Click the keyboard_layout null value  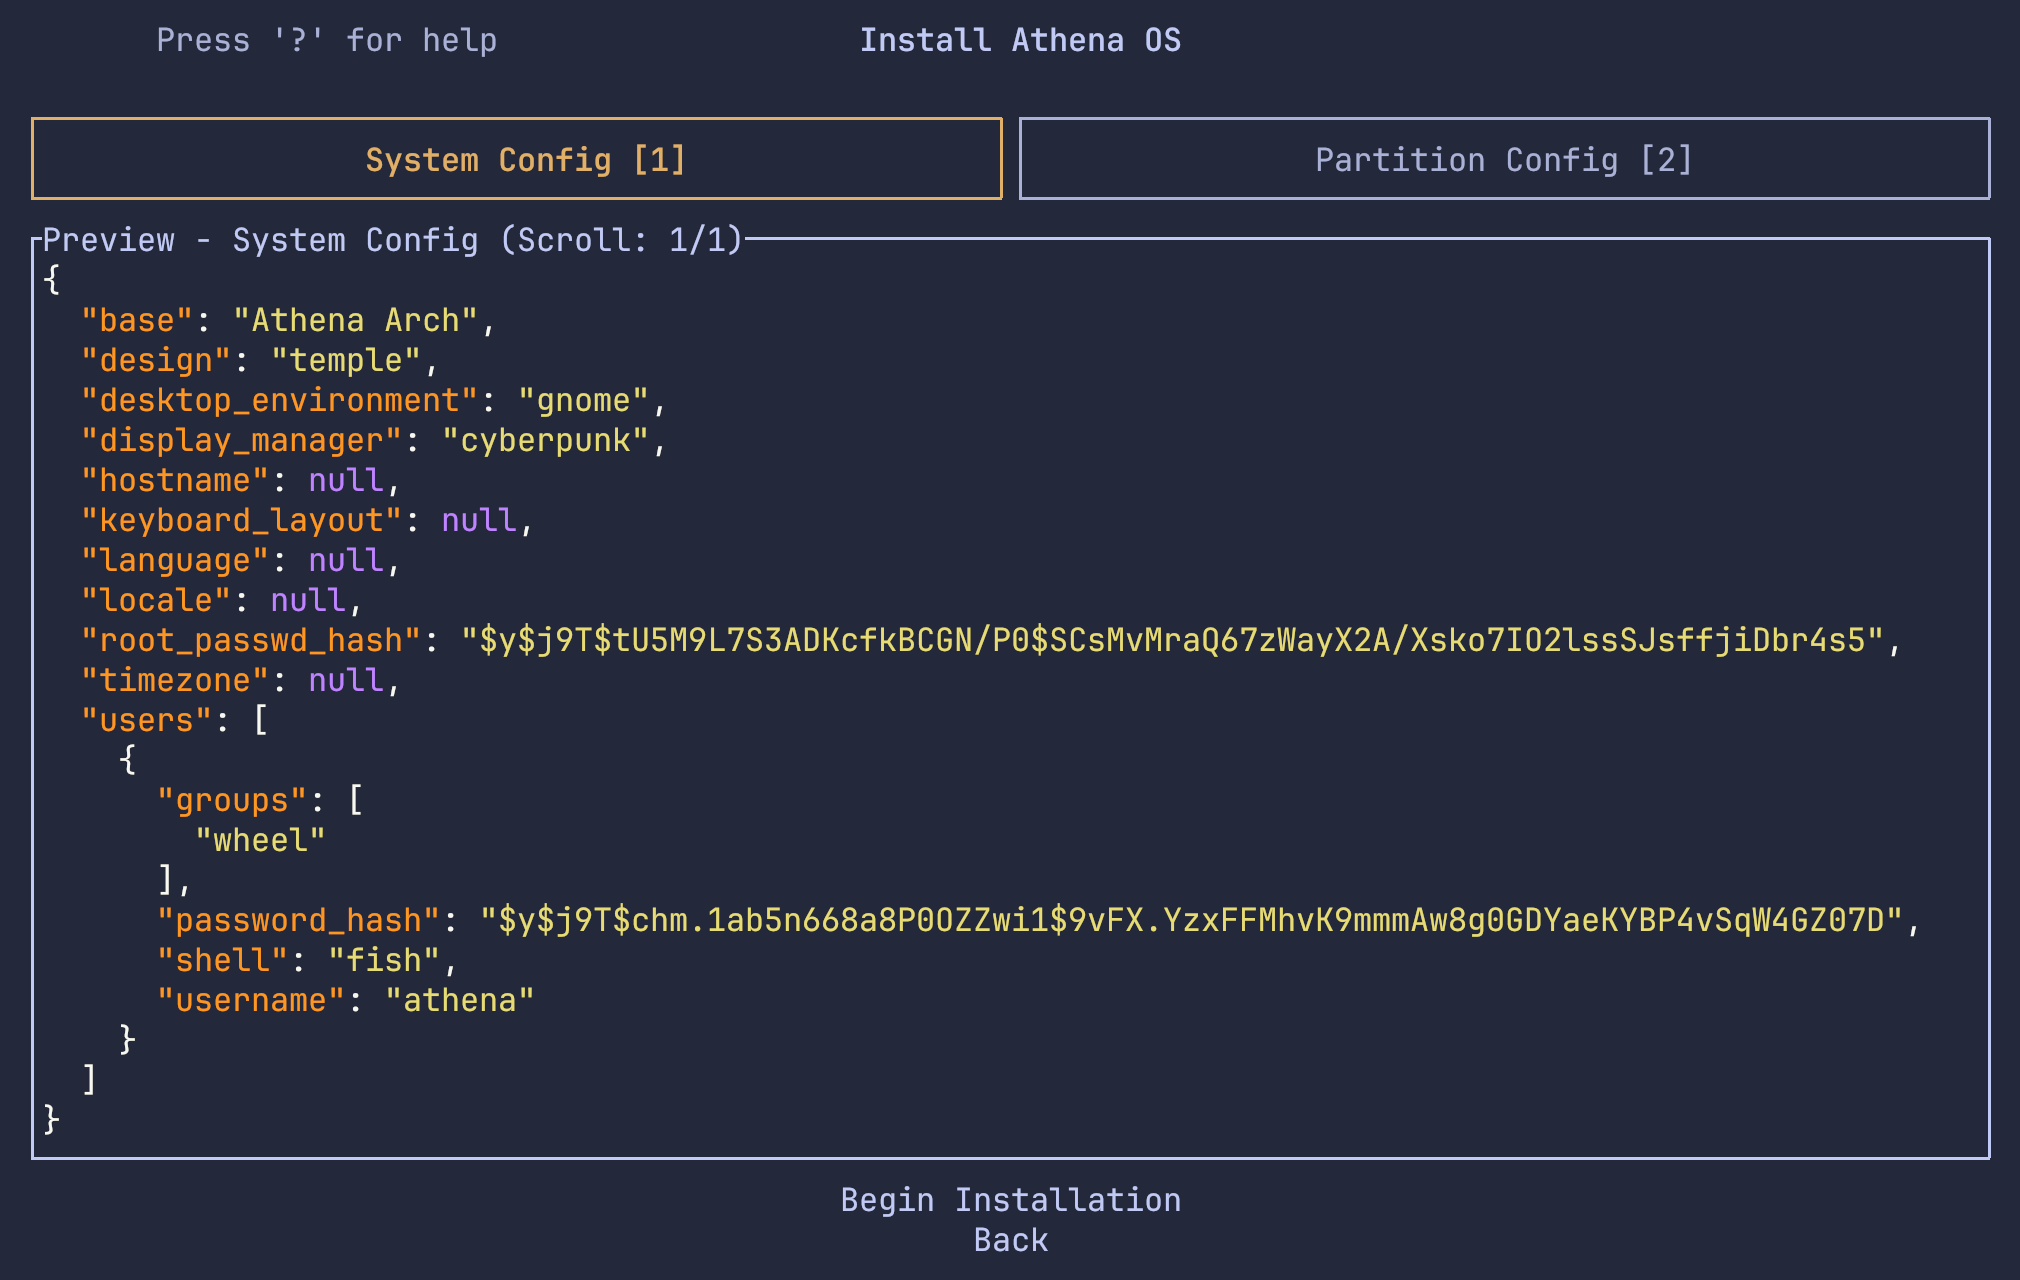tap(479, 520)
